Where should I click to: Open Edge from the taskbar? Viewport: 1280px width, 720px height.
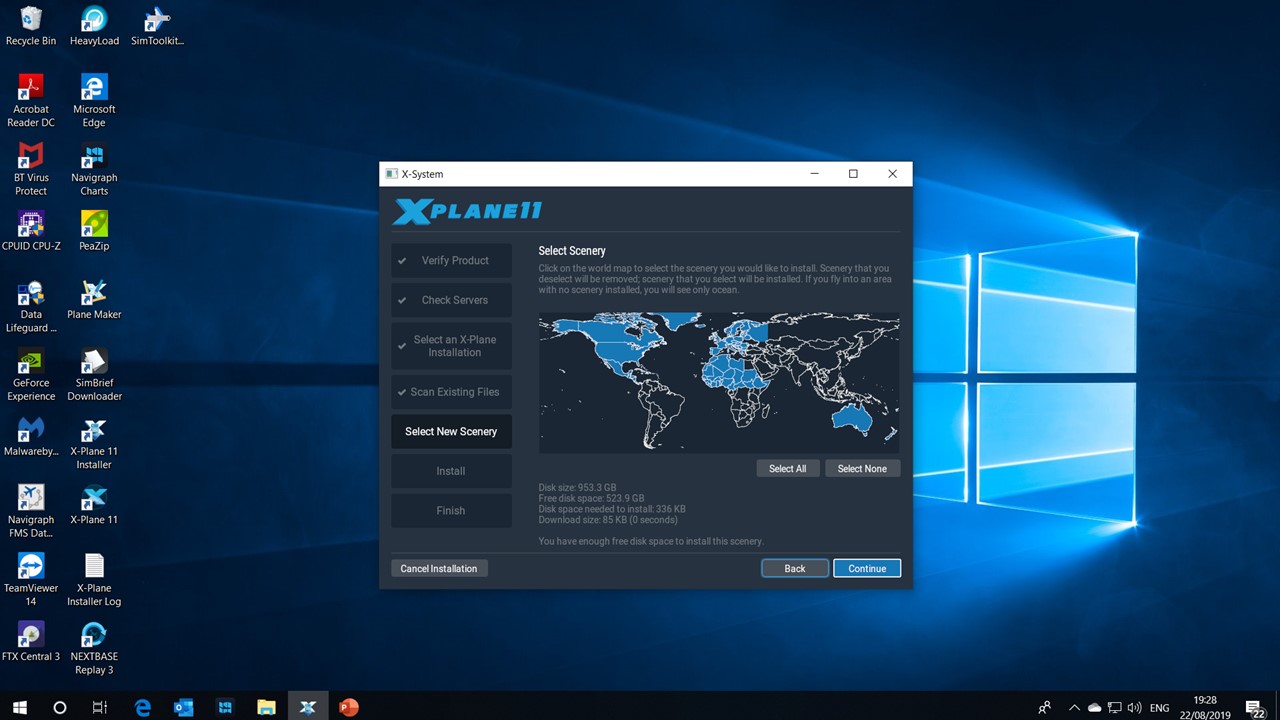tap(143, 707)
